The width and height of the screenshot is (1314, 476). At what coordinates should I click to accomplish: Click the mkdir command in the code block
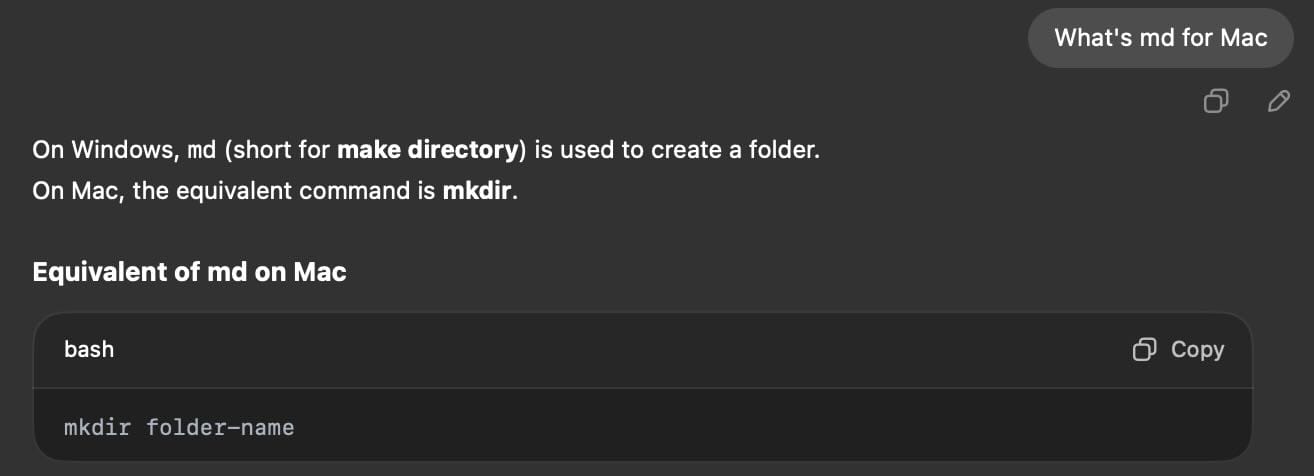coord(96,428)
